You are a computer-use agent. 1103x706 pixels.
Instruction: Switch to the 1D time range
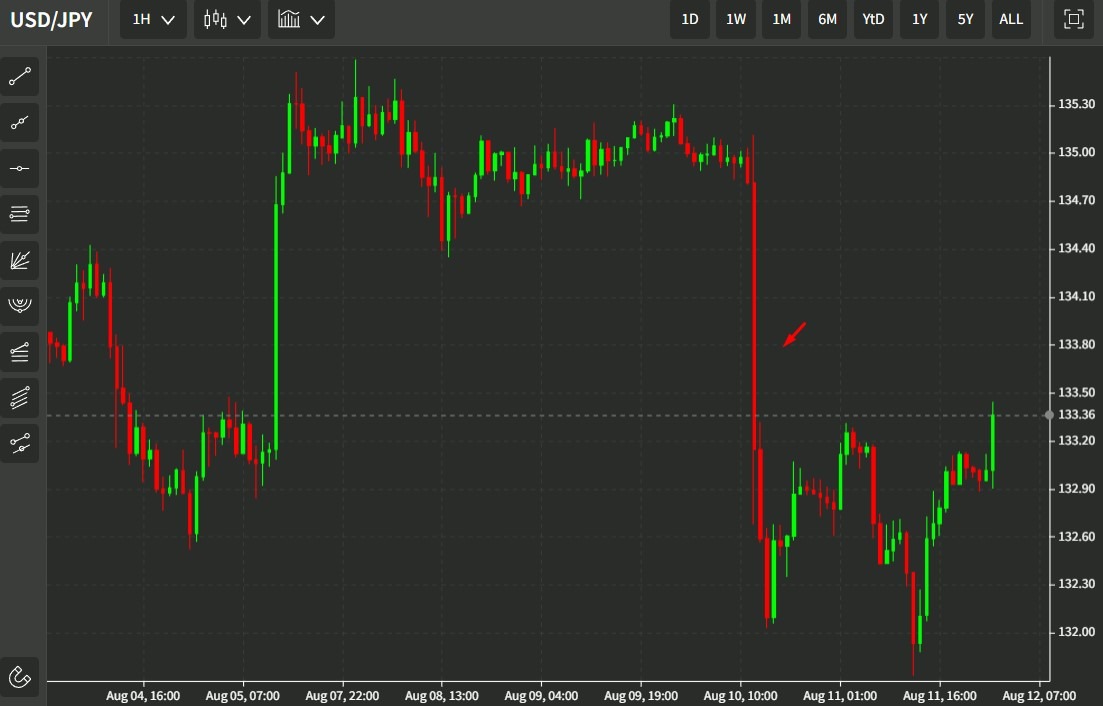point(690,19)
